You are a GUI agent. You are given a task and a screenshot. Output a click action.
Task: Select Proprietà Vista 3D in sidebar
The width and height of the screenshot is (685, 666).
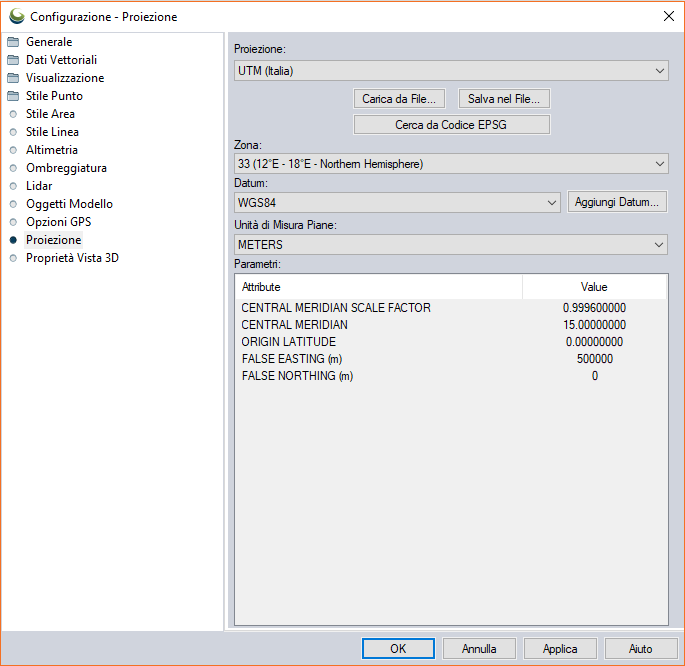tap(72, 258)
